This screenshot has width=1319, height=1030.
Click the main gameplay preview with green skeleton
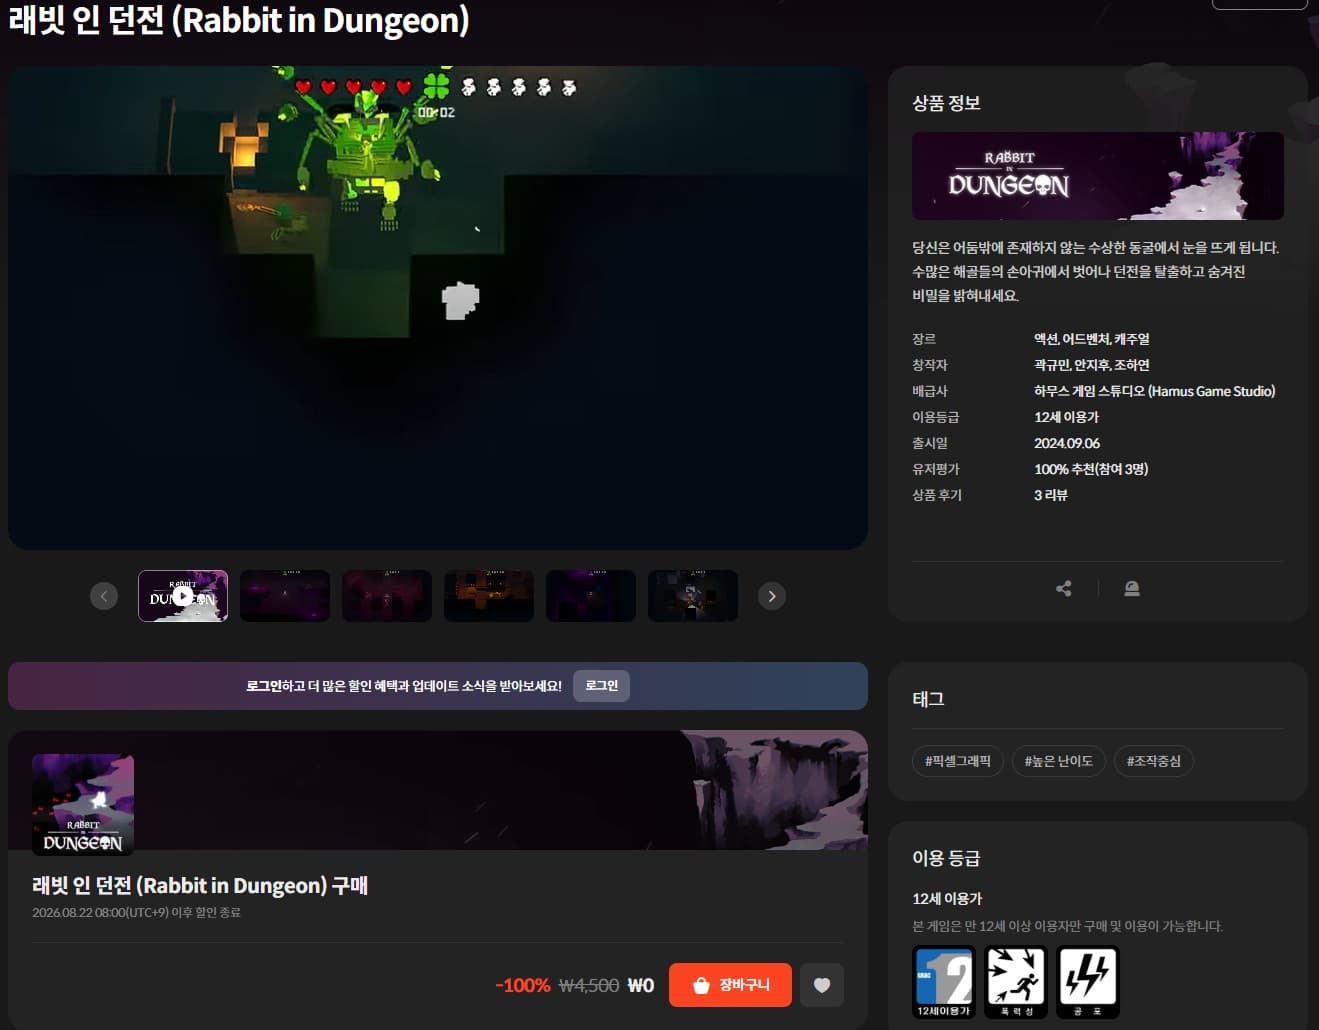click(x=438, y=308)
